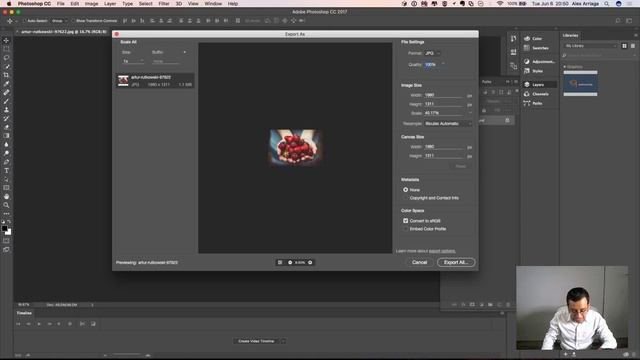This screenshot has height=360, width=640.
Task: Select the Move tool
Action: click(6, 40)
